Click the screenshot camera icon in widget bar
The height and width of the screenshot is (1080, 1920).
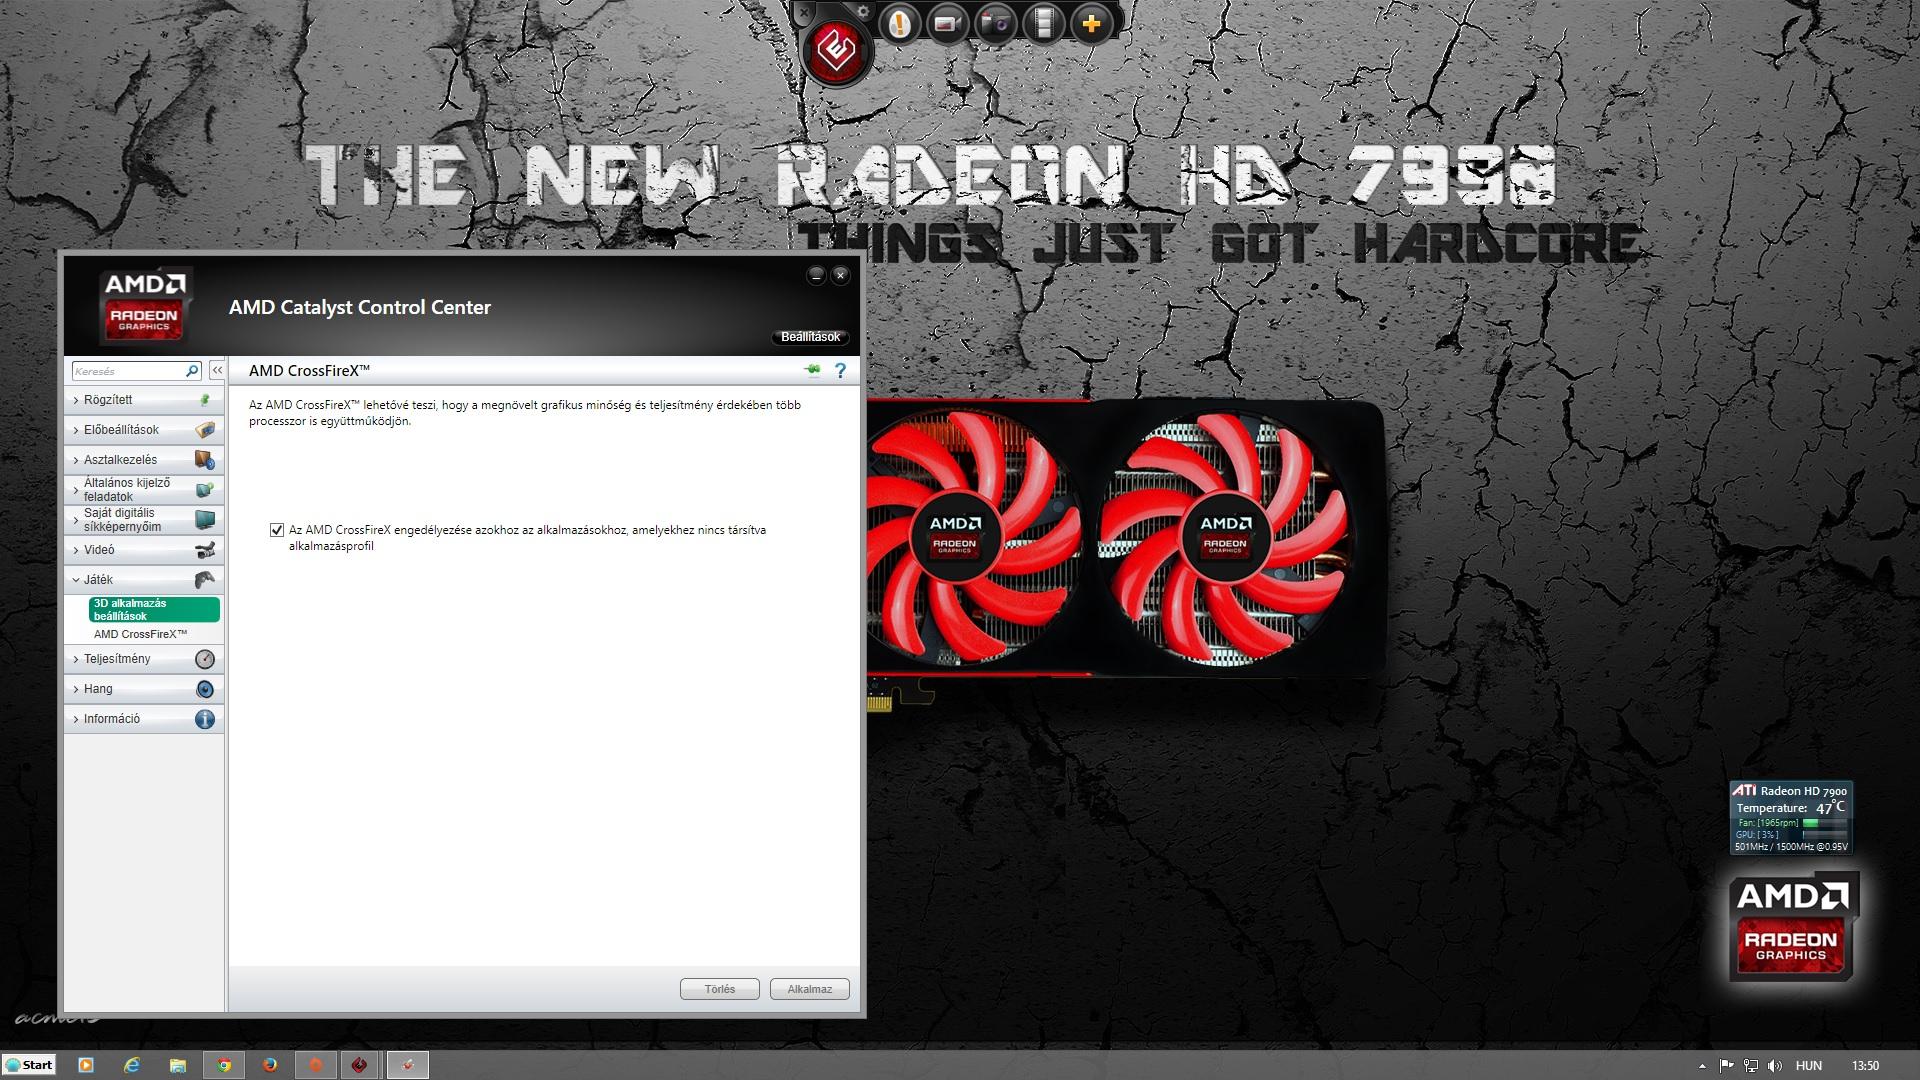tap(995, 23)
